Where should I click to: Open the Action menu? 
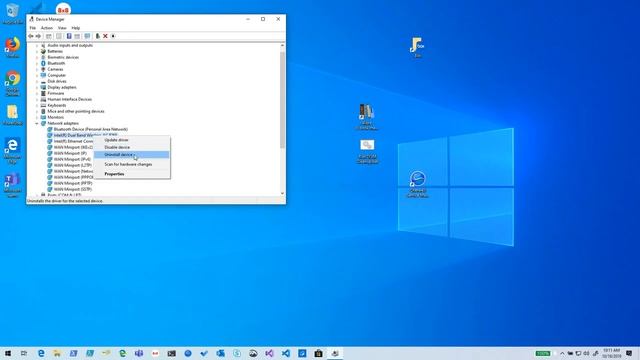pyautogui.click(x=47, y=28)
